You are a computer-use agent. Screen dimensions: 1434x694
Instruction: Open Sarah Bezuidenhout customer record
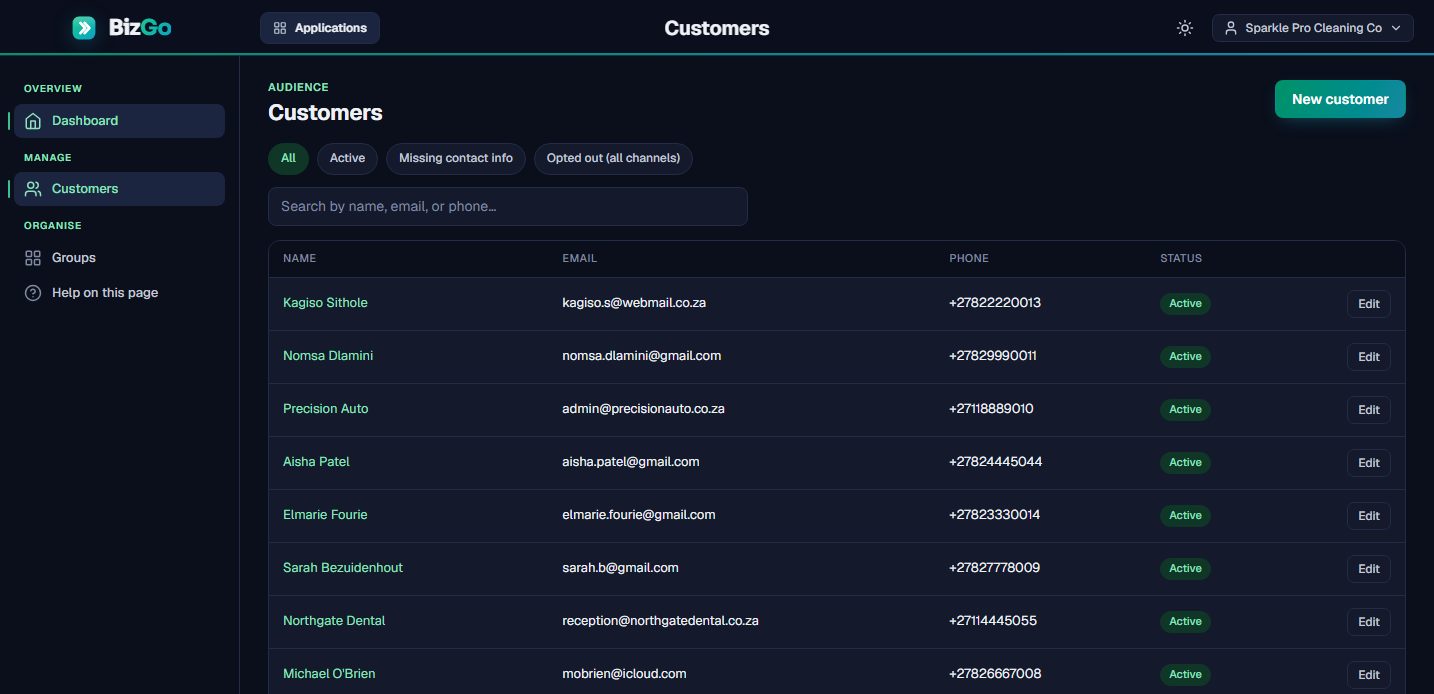(x=343, y=568)
